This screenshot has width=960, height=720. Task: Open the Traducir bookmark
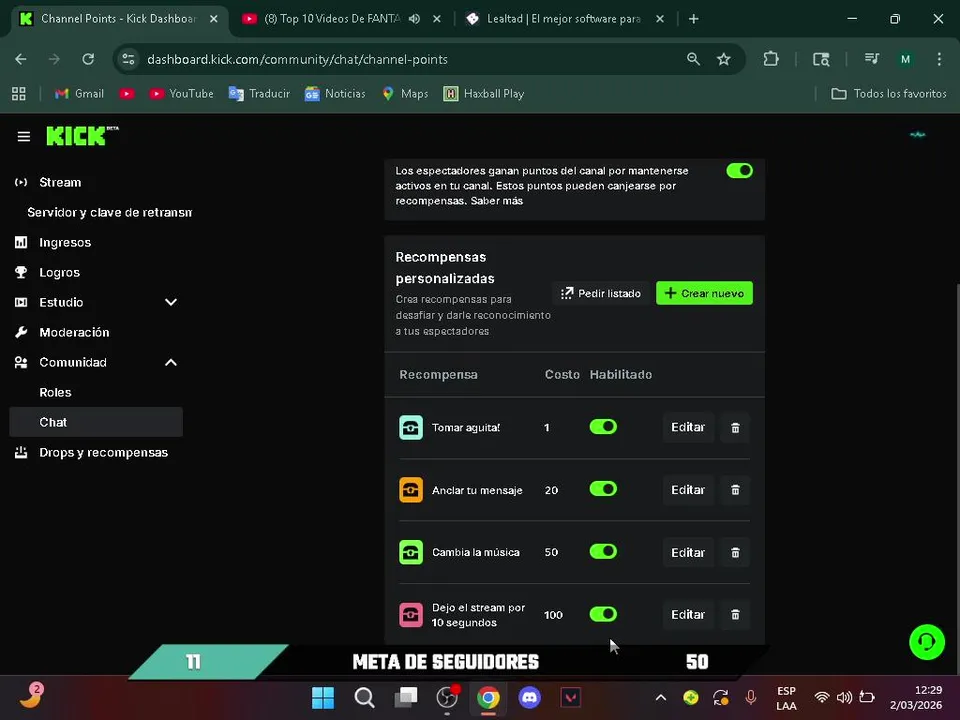pos(259,94)
